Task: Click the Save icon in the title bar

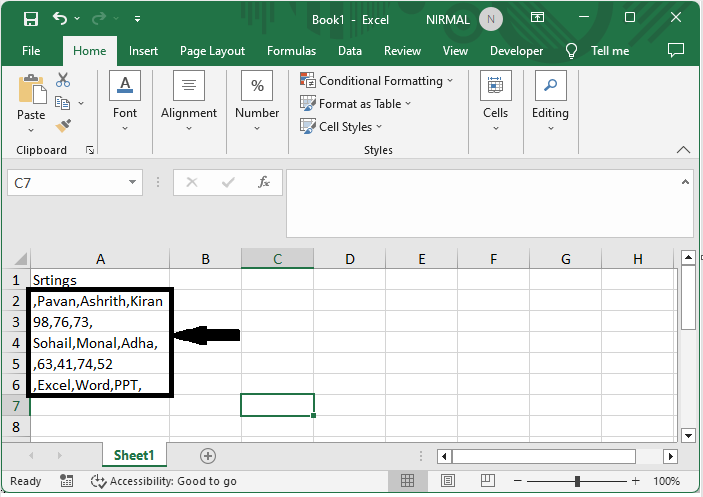Action: [31, 19]
